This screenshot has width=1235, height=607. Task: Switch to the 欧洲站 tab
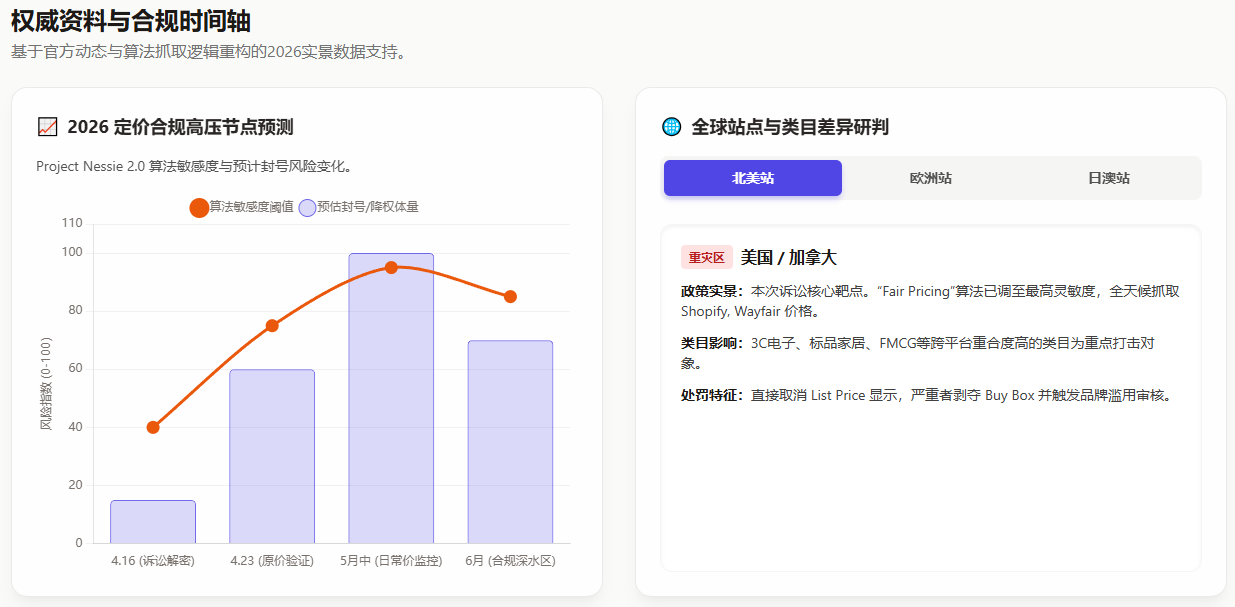click(930, 178)
